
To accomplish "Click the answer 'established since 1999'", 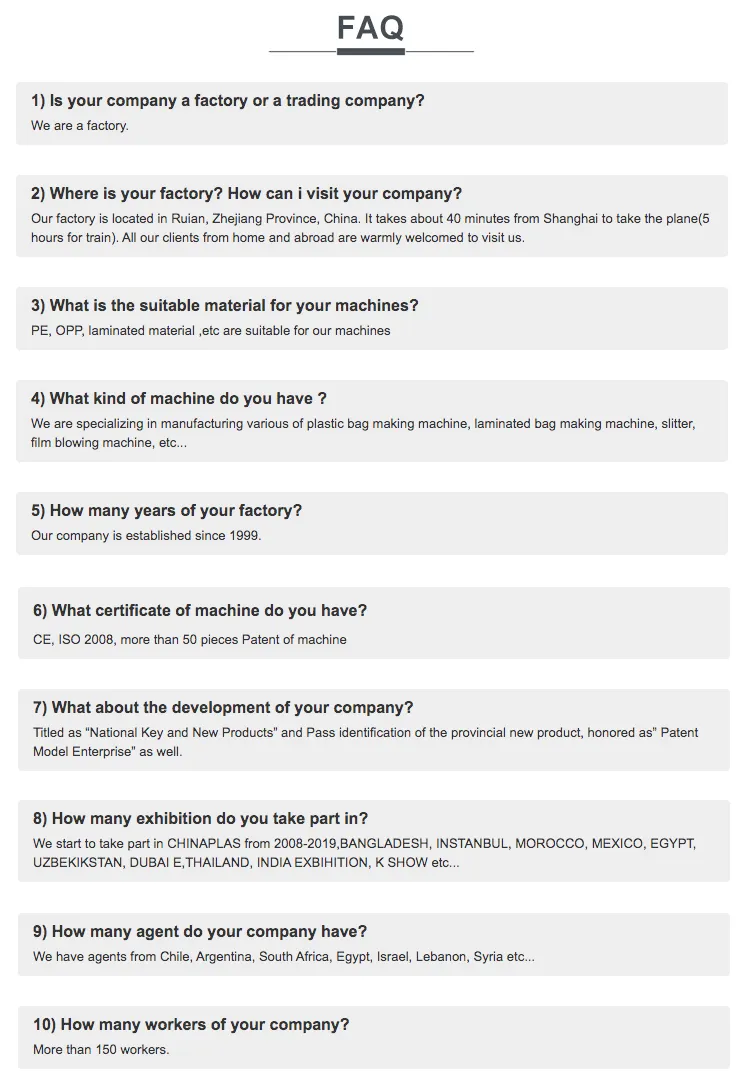I will click(146, 536).
